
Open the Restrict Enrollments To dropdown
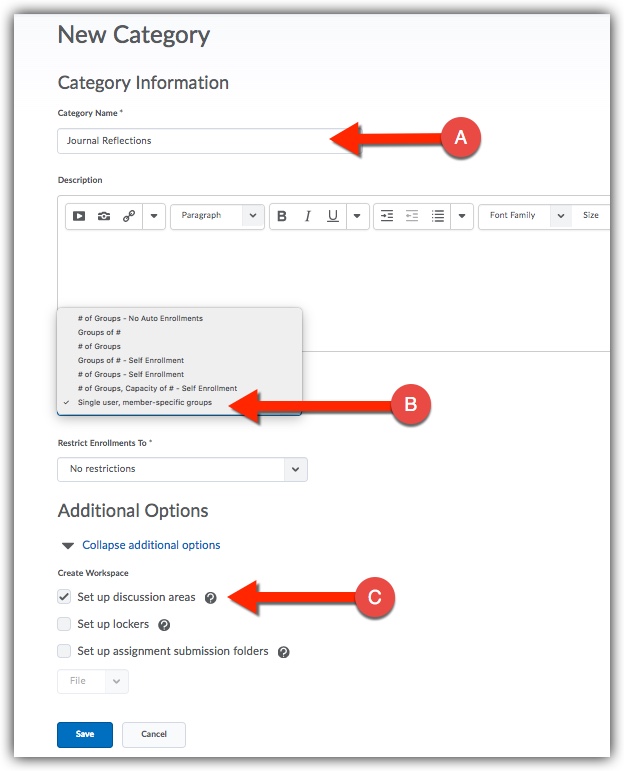[182, 469]
